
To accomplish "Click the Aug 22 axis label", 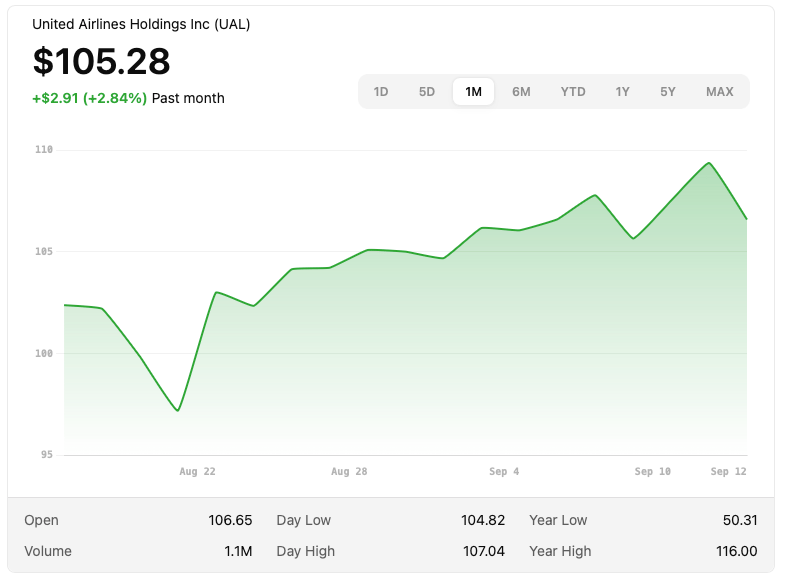I will click(x=197, y=471).
